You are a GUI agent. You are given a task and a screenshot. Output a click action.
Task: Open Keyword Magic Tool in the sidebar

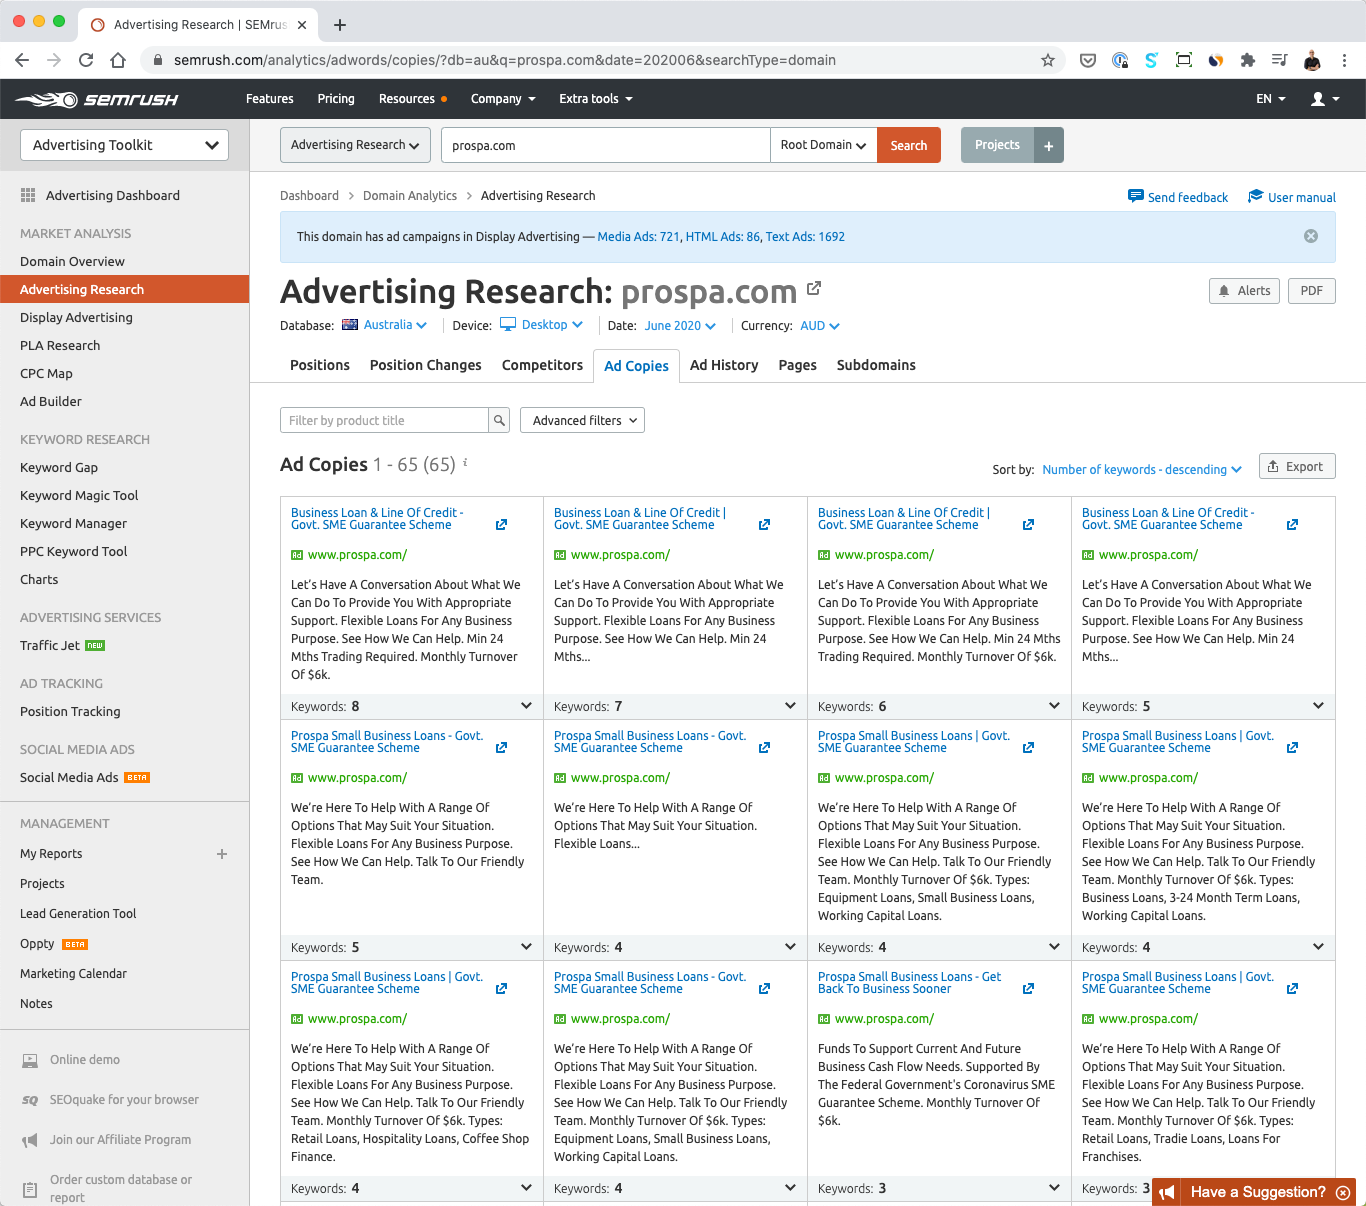(79, 495)
